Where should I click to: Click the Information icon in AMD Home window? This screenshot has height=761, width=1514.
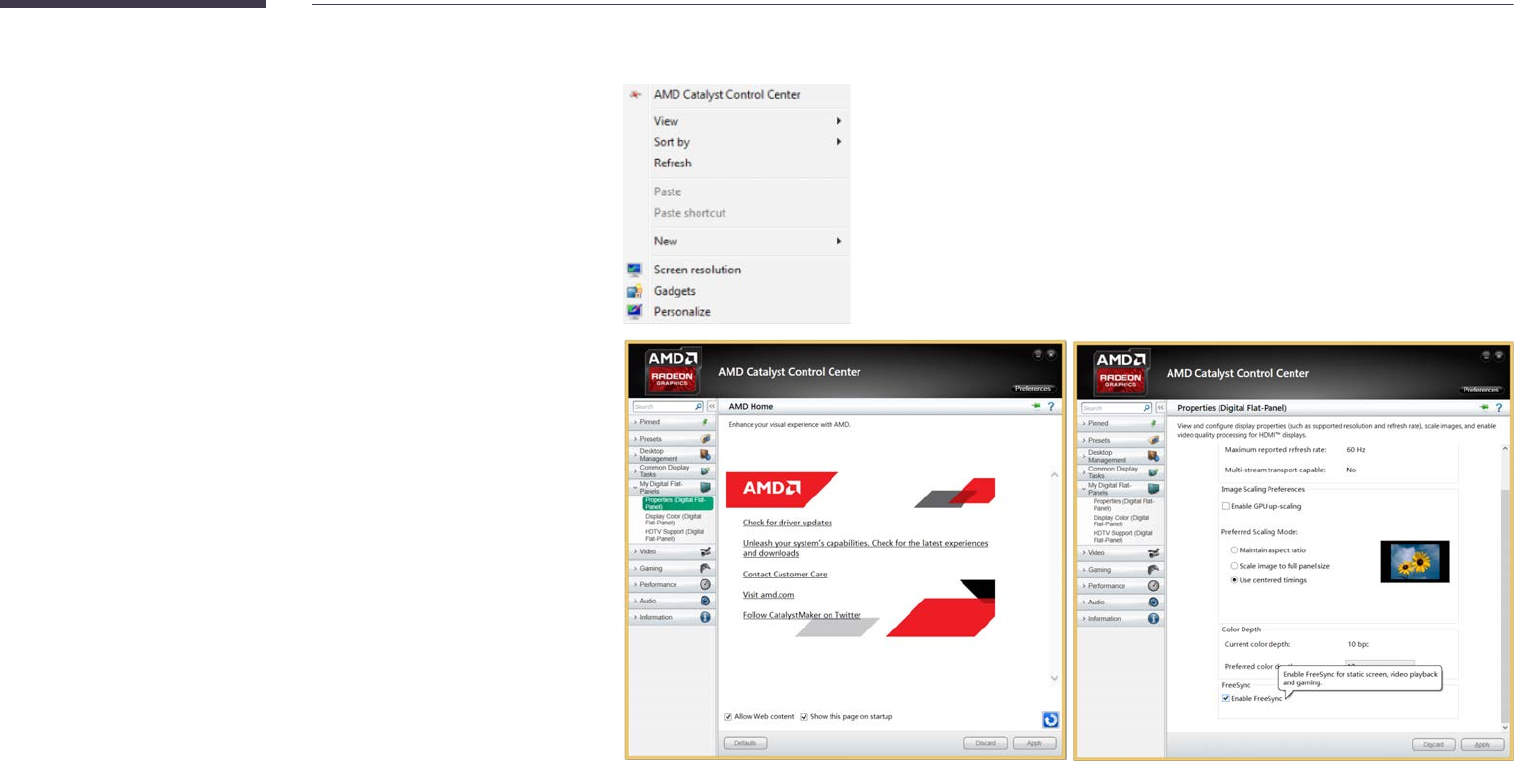[705, 617]
